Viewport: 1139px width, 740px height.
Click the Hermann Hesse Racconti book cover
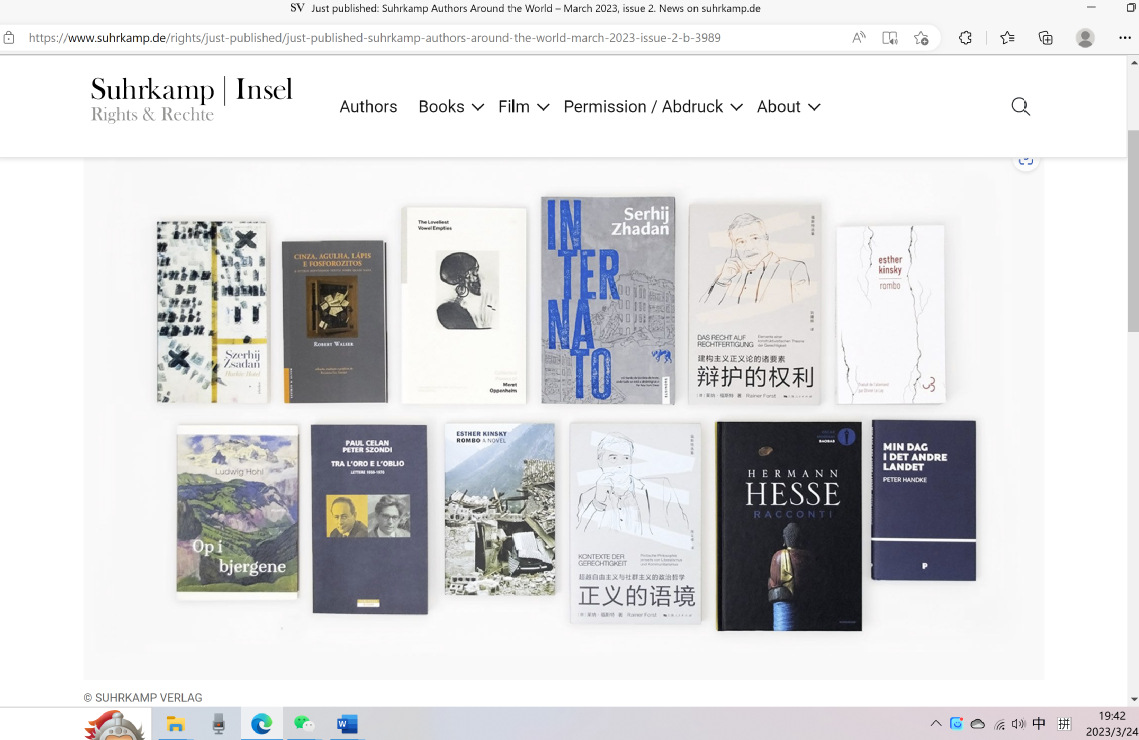788,526
